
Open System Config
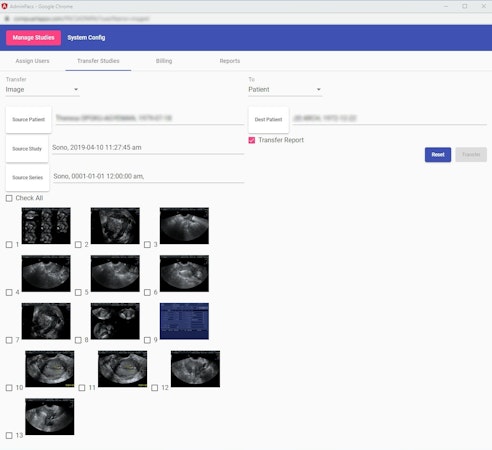point(86,38)
